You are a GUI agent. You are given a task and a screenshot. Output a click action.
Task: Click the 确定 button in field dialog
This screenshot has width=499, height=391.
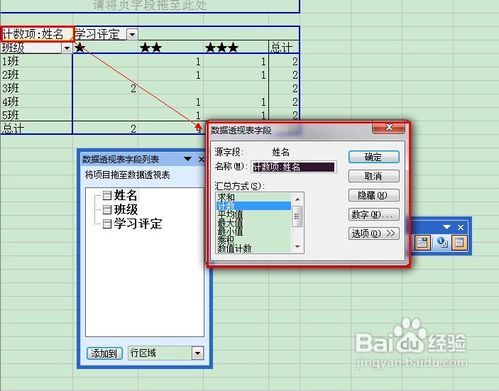[x=374, y=157]
